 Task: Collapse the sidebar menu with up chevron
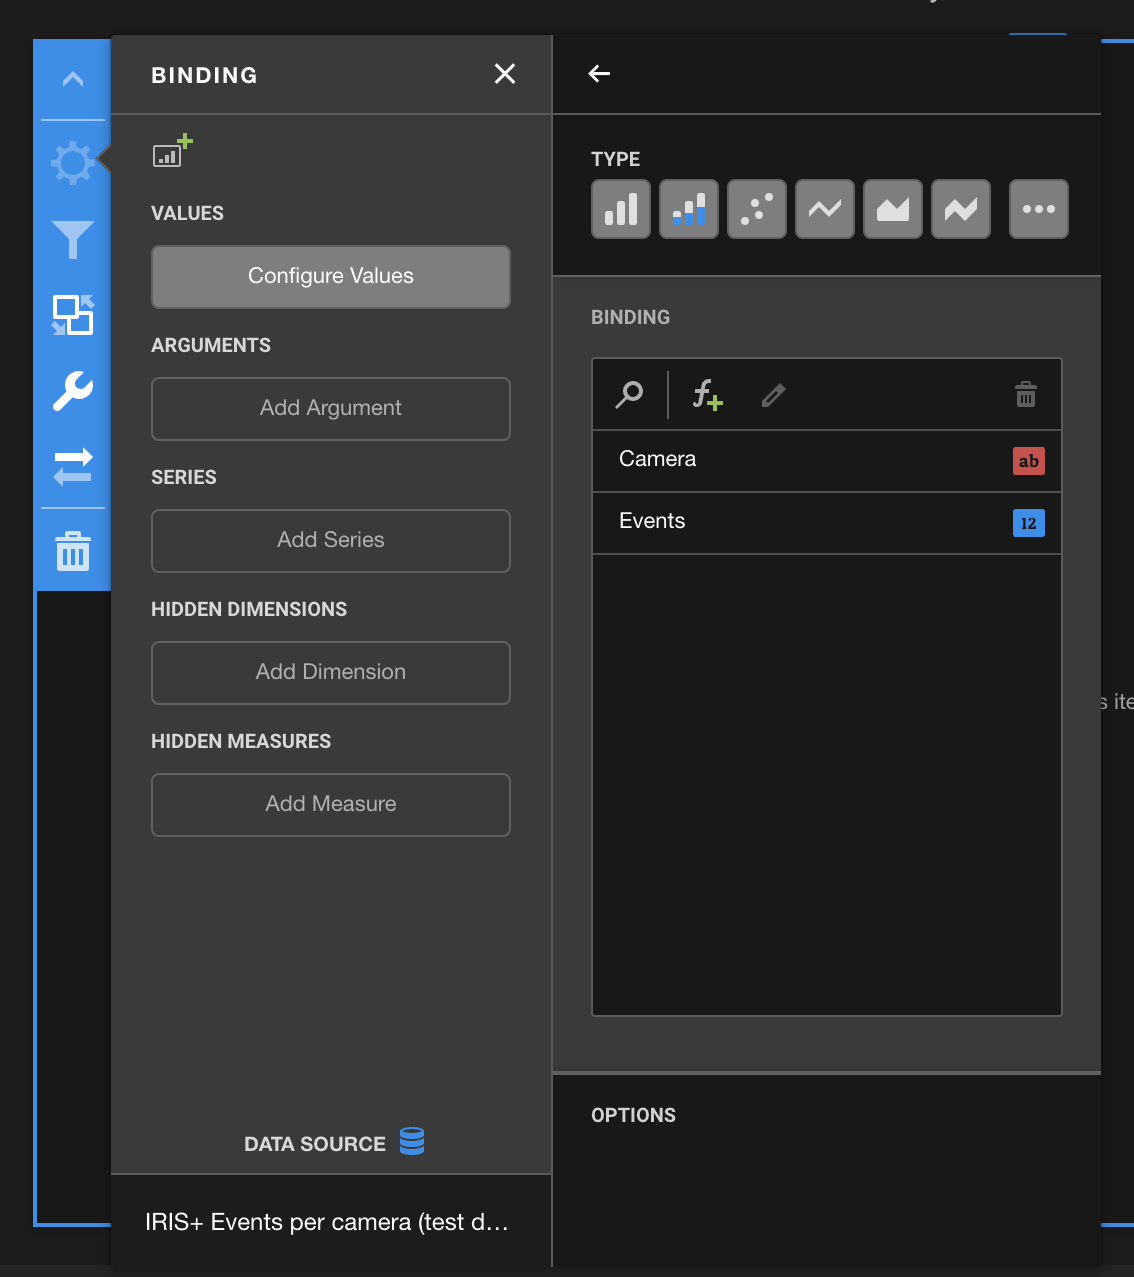(x=73, y=79)
